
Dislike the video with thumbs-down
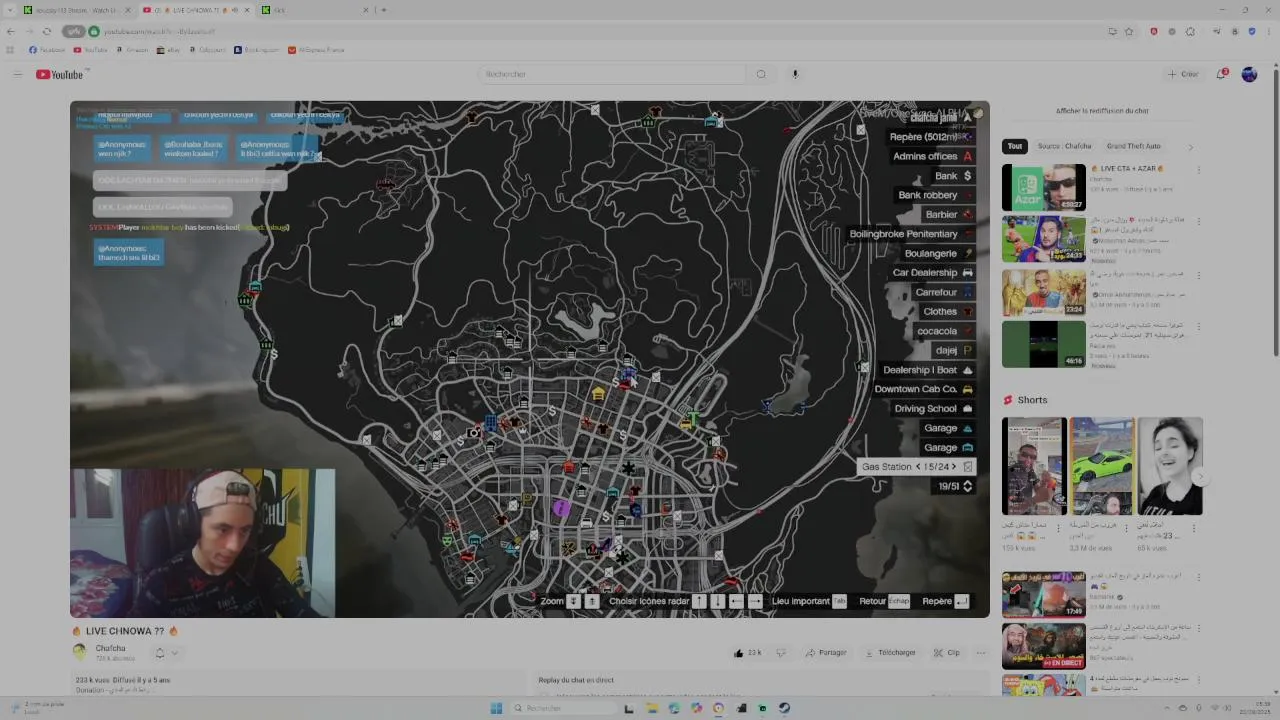[781, 653]
